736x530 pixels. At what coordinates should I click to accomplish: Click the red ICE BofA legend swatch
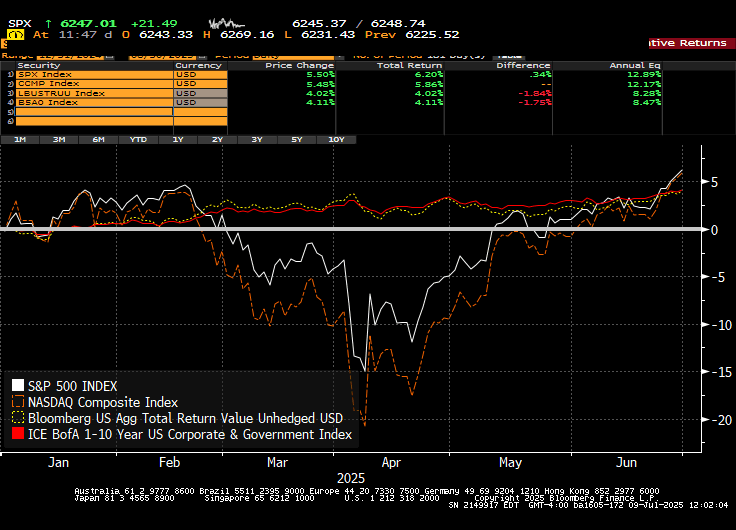coord(18,433)
